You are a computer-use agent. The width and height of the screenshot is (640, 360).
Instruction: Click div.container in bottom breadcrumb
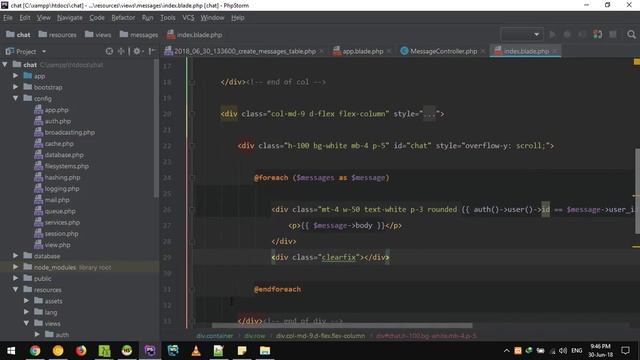[215, 336]
